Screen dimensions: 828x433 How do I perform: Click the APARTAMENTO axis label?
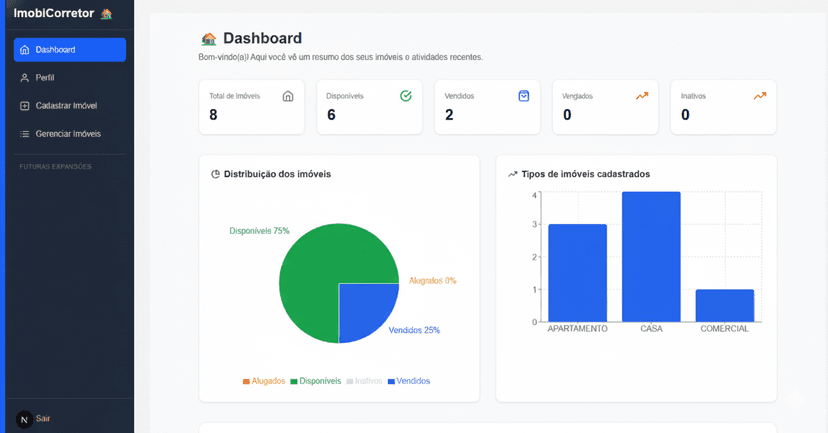tap(578, 328)
